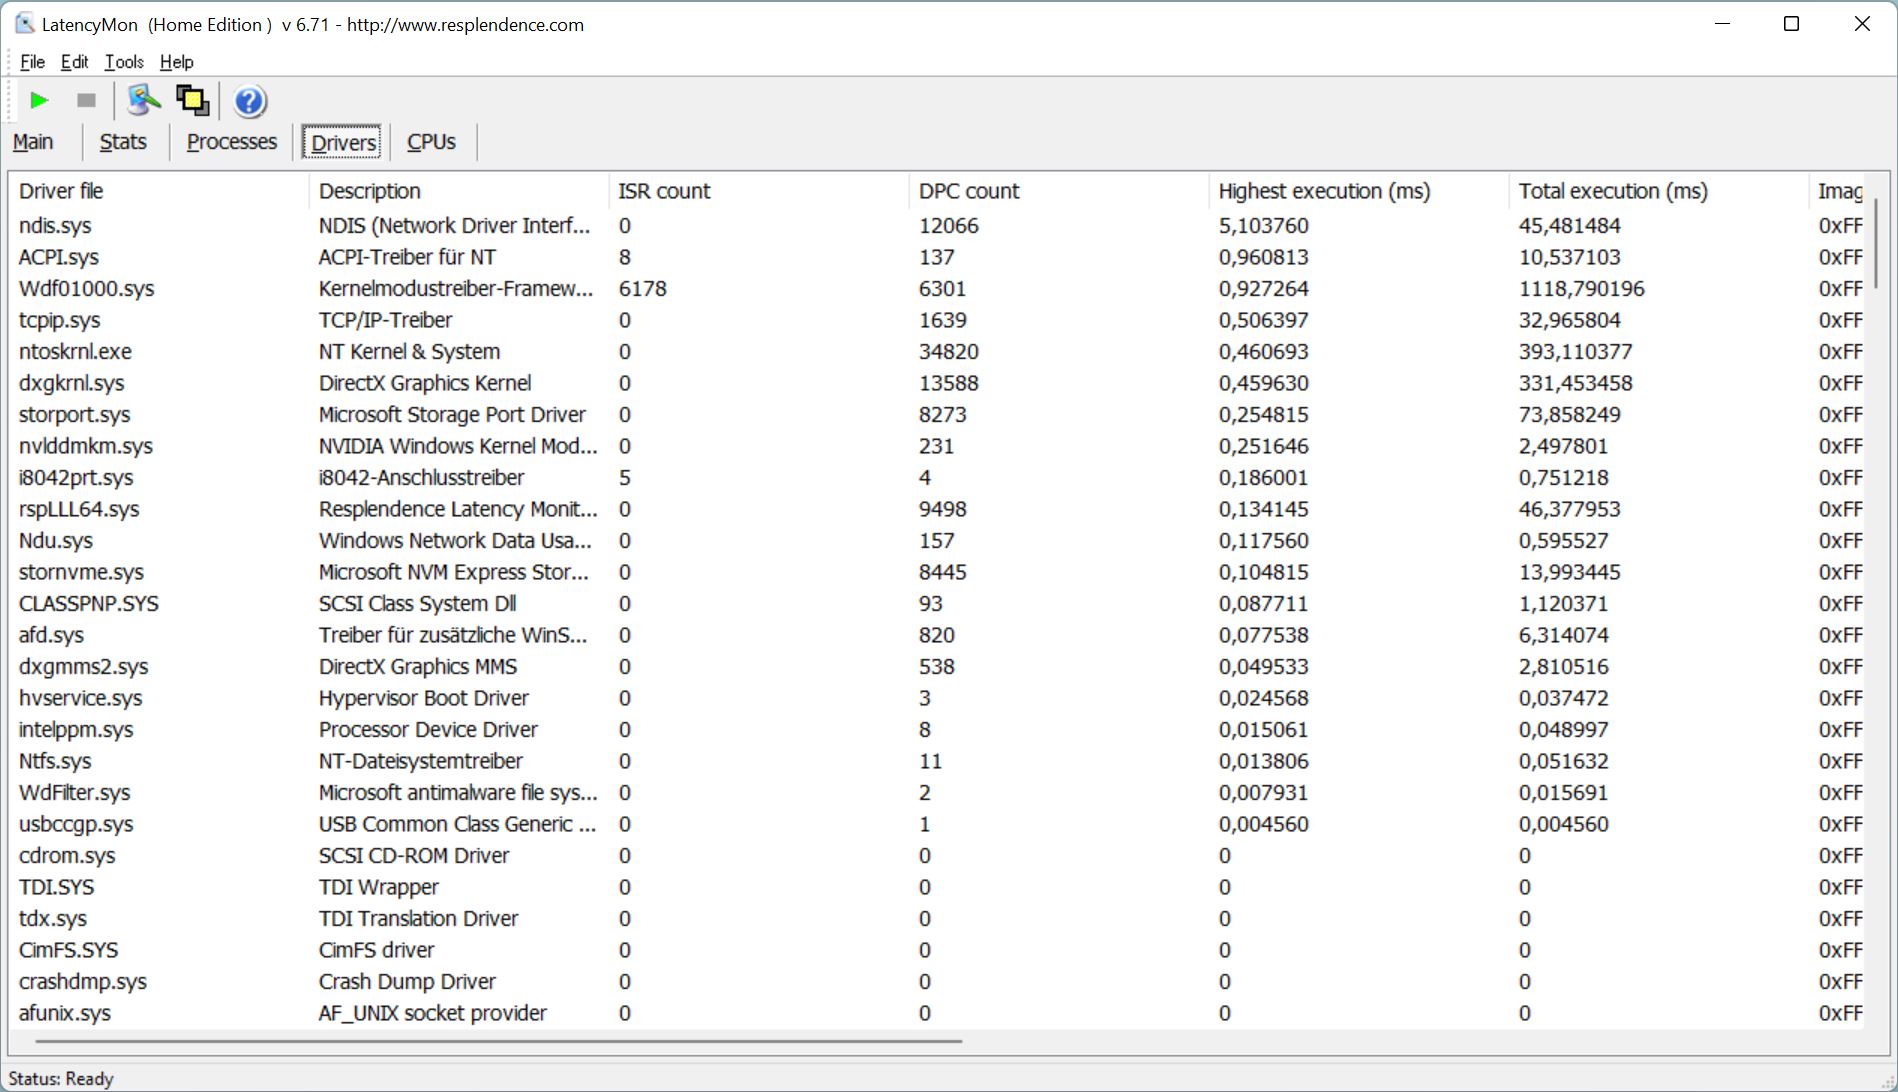Click DPC count value 34820
1898x1092 pixels.
click(x=948, y=352)
